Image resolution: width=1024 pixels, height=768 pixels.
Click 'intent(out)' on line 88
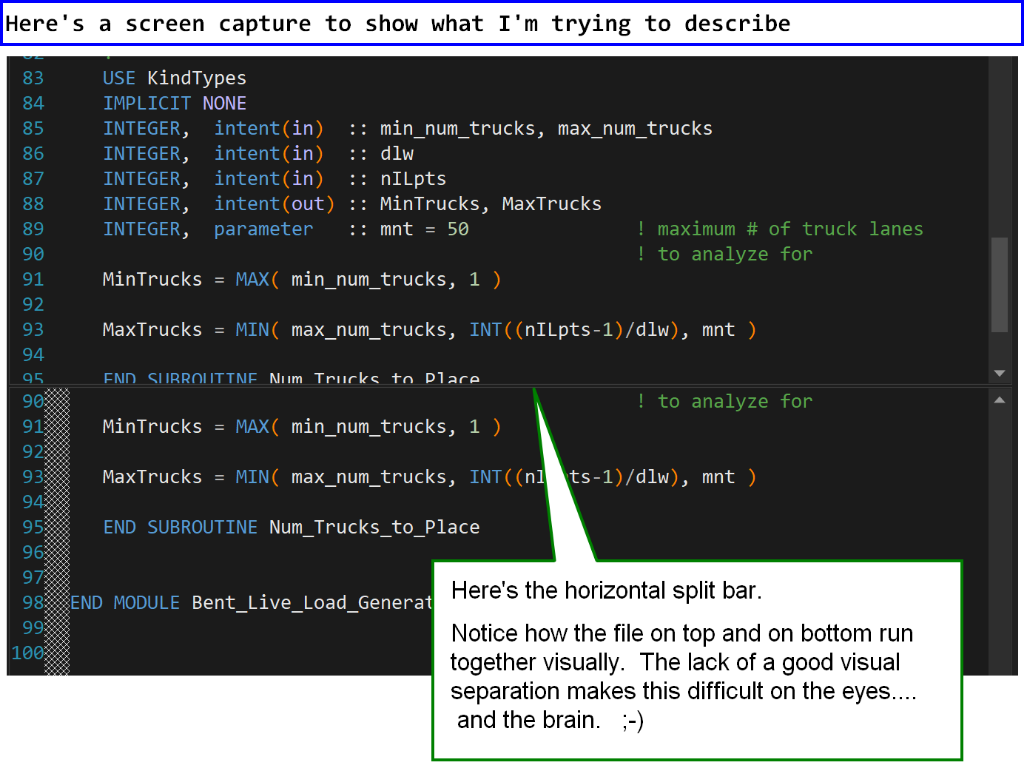click(274, 204)
